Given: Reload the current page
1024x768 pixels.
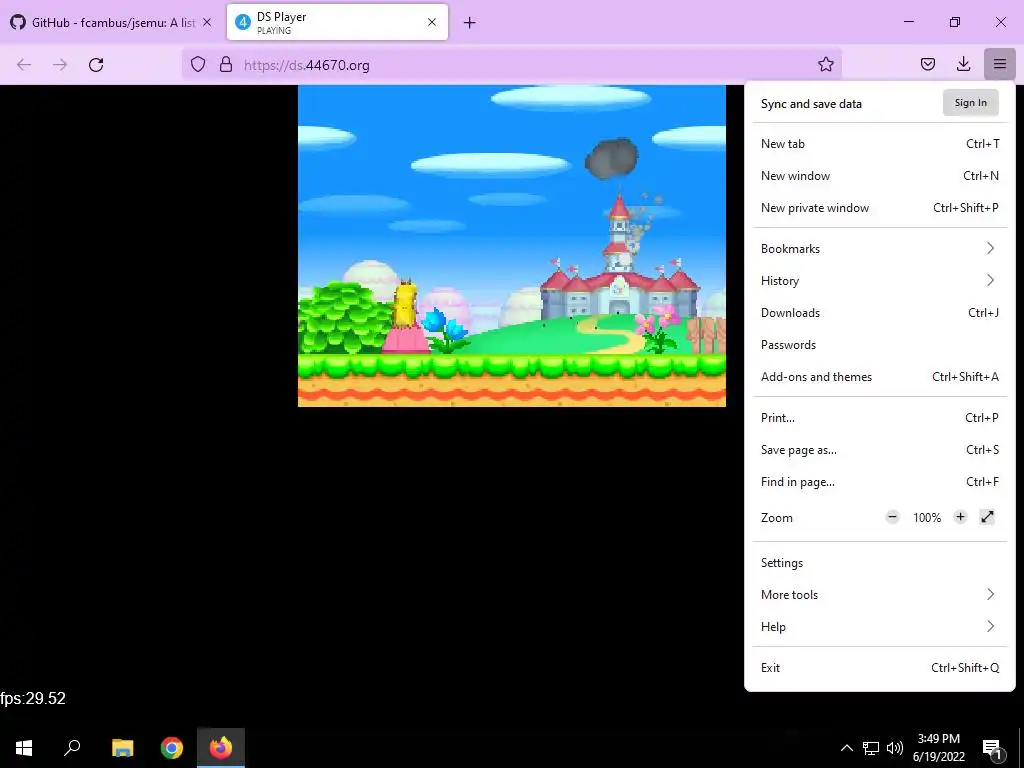Looking at the screenshot, I should pos(96,64).
